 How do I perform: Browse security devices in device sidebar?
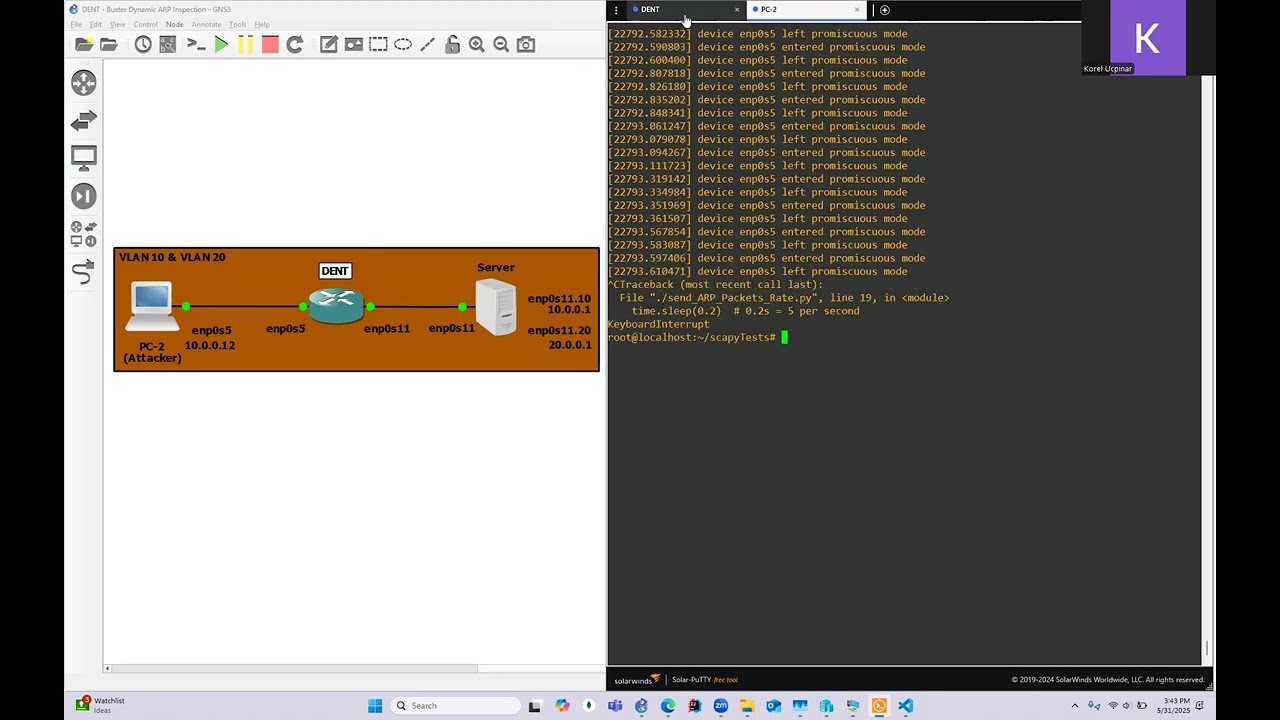coord(84,196)
